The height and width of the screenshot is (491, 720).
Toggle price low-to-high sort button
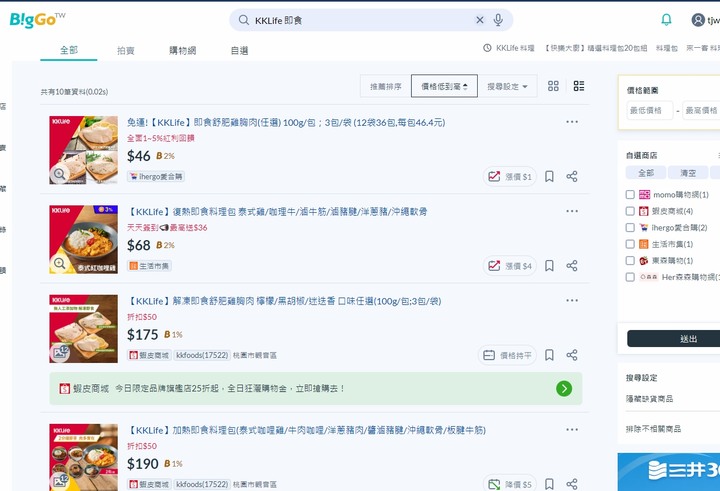pos(444,86)
